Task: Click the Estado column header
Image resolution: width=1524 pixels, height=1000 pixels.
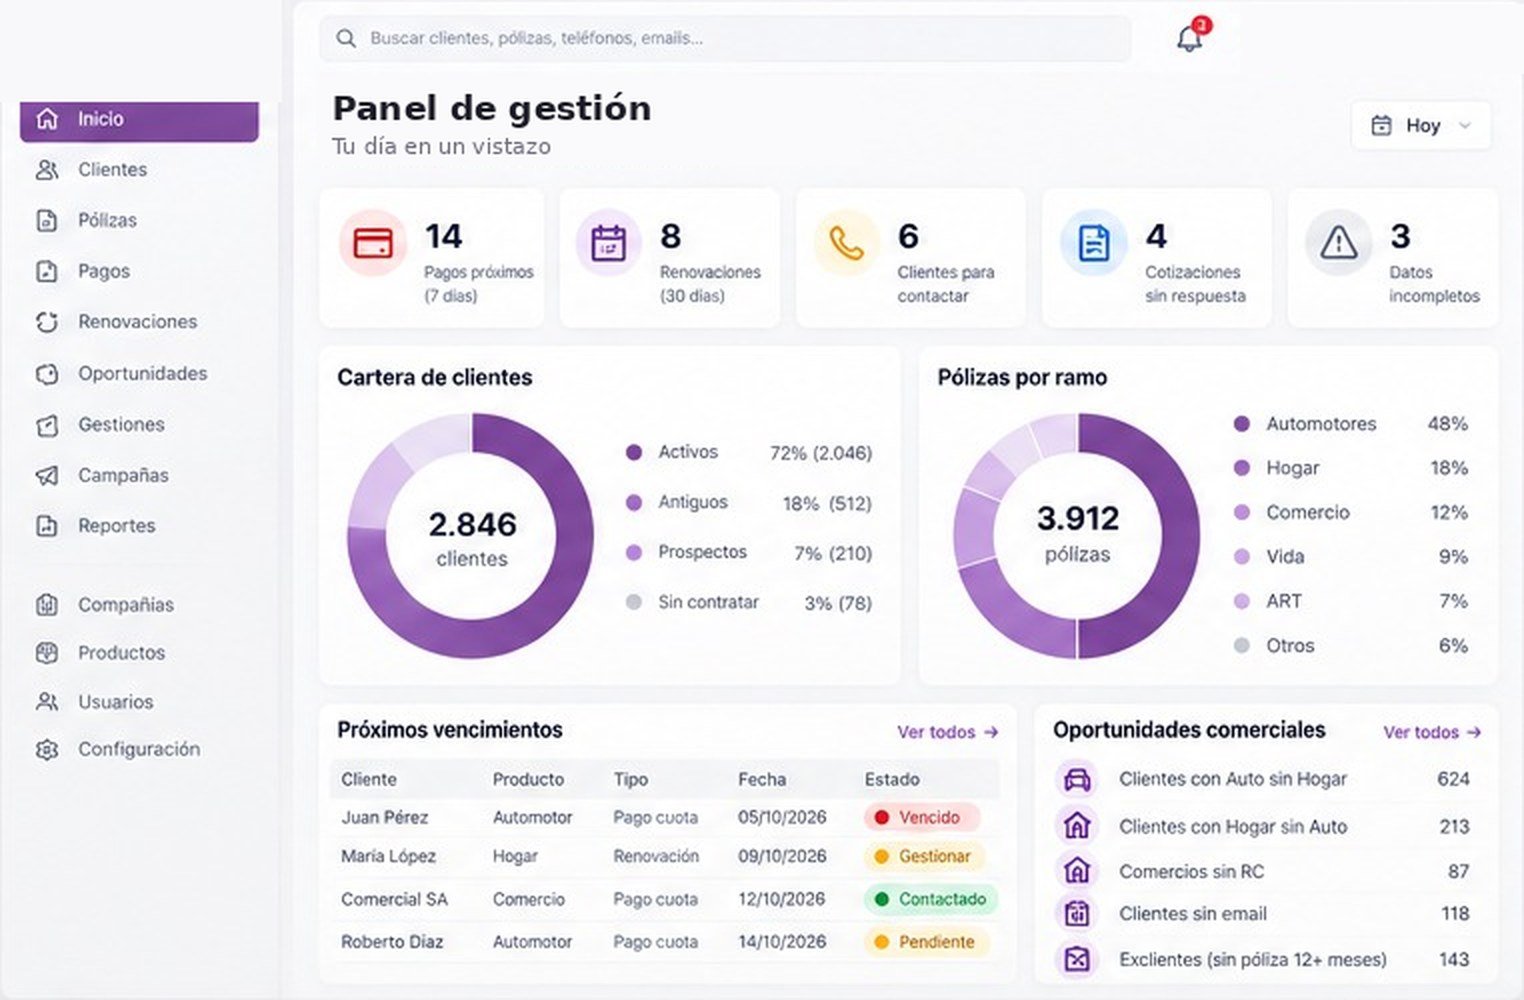Action: point(892,779)
